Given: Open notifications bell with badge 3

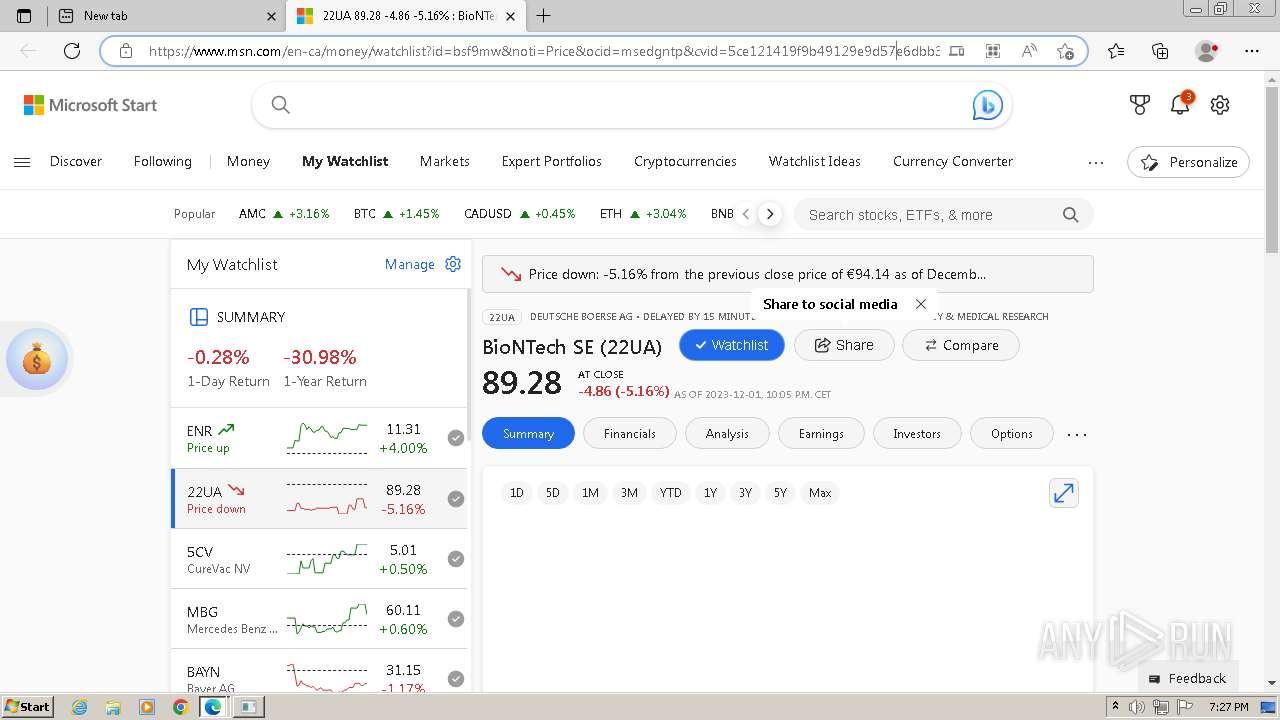Looking at the screenshot, I should (1181, 104).
